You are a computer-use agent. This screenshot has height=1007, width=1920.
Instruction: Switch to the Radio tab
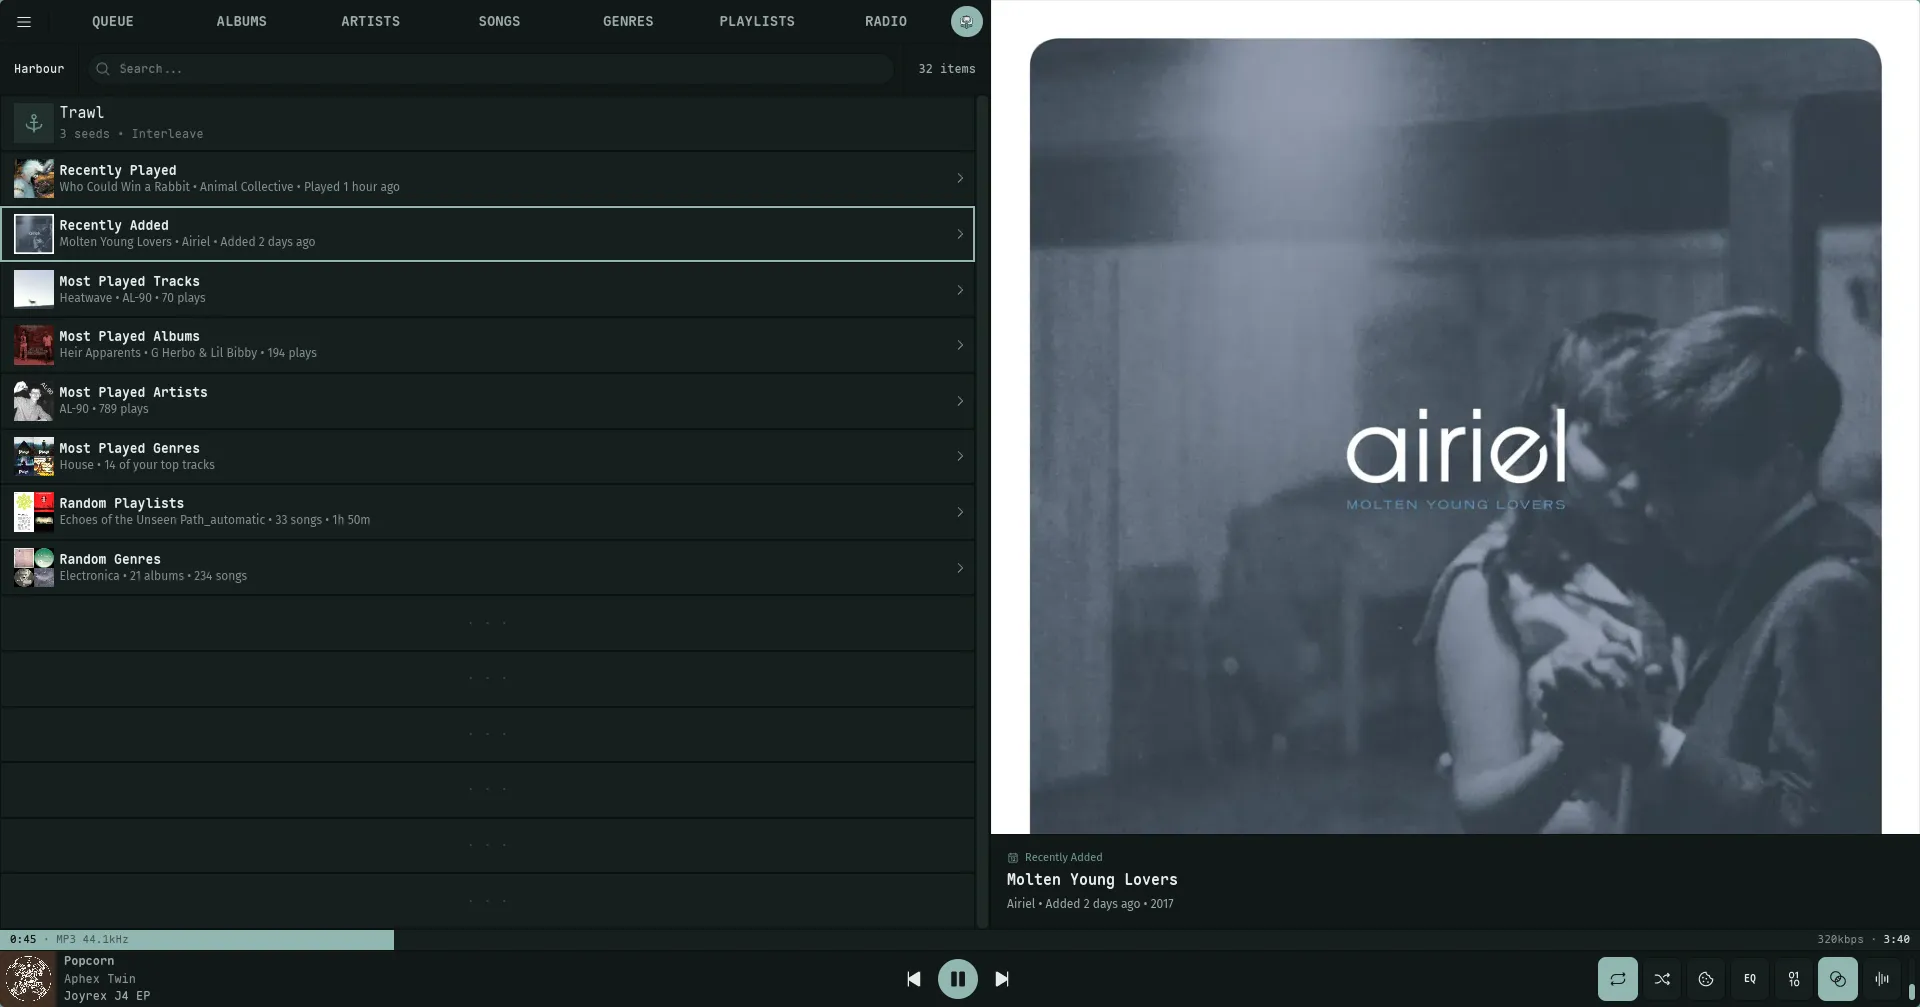[x=886, y=21]
